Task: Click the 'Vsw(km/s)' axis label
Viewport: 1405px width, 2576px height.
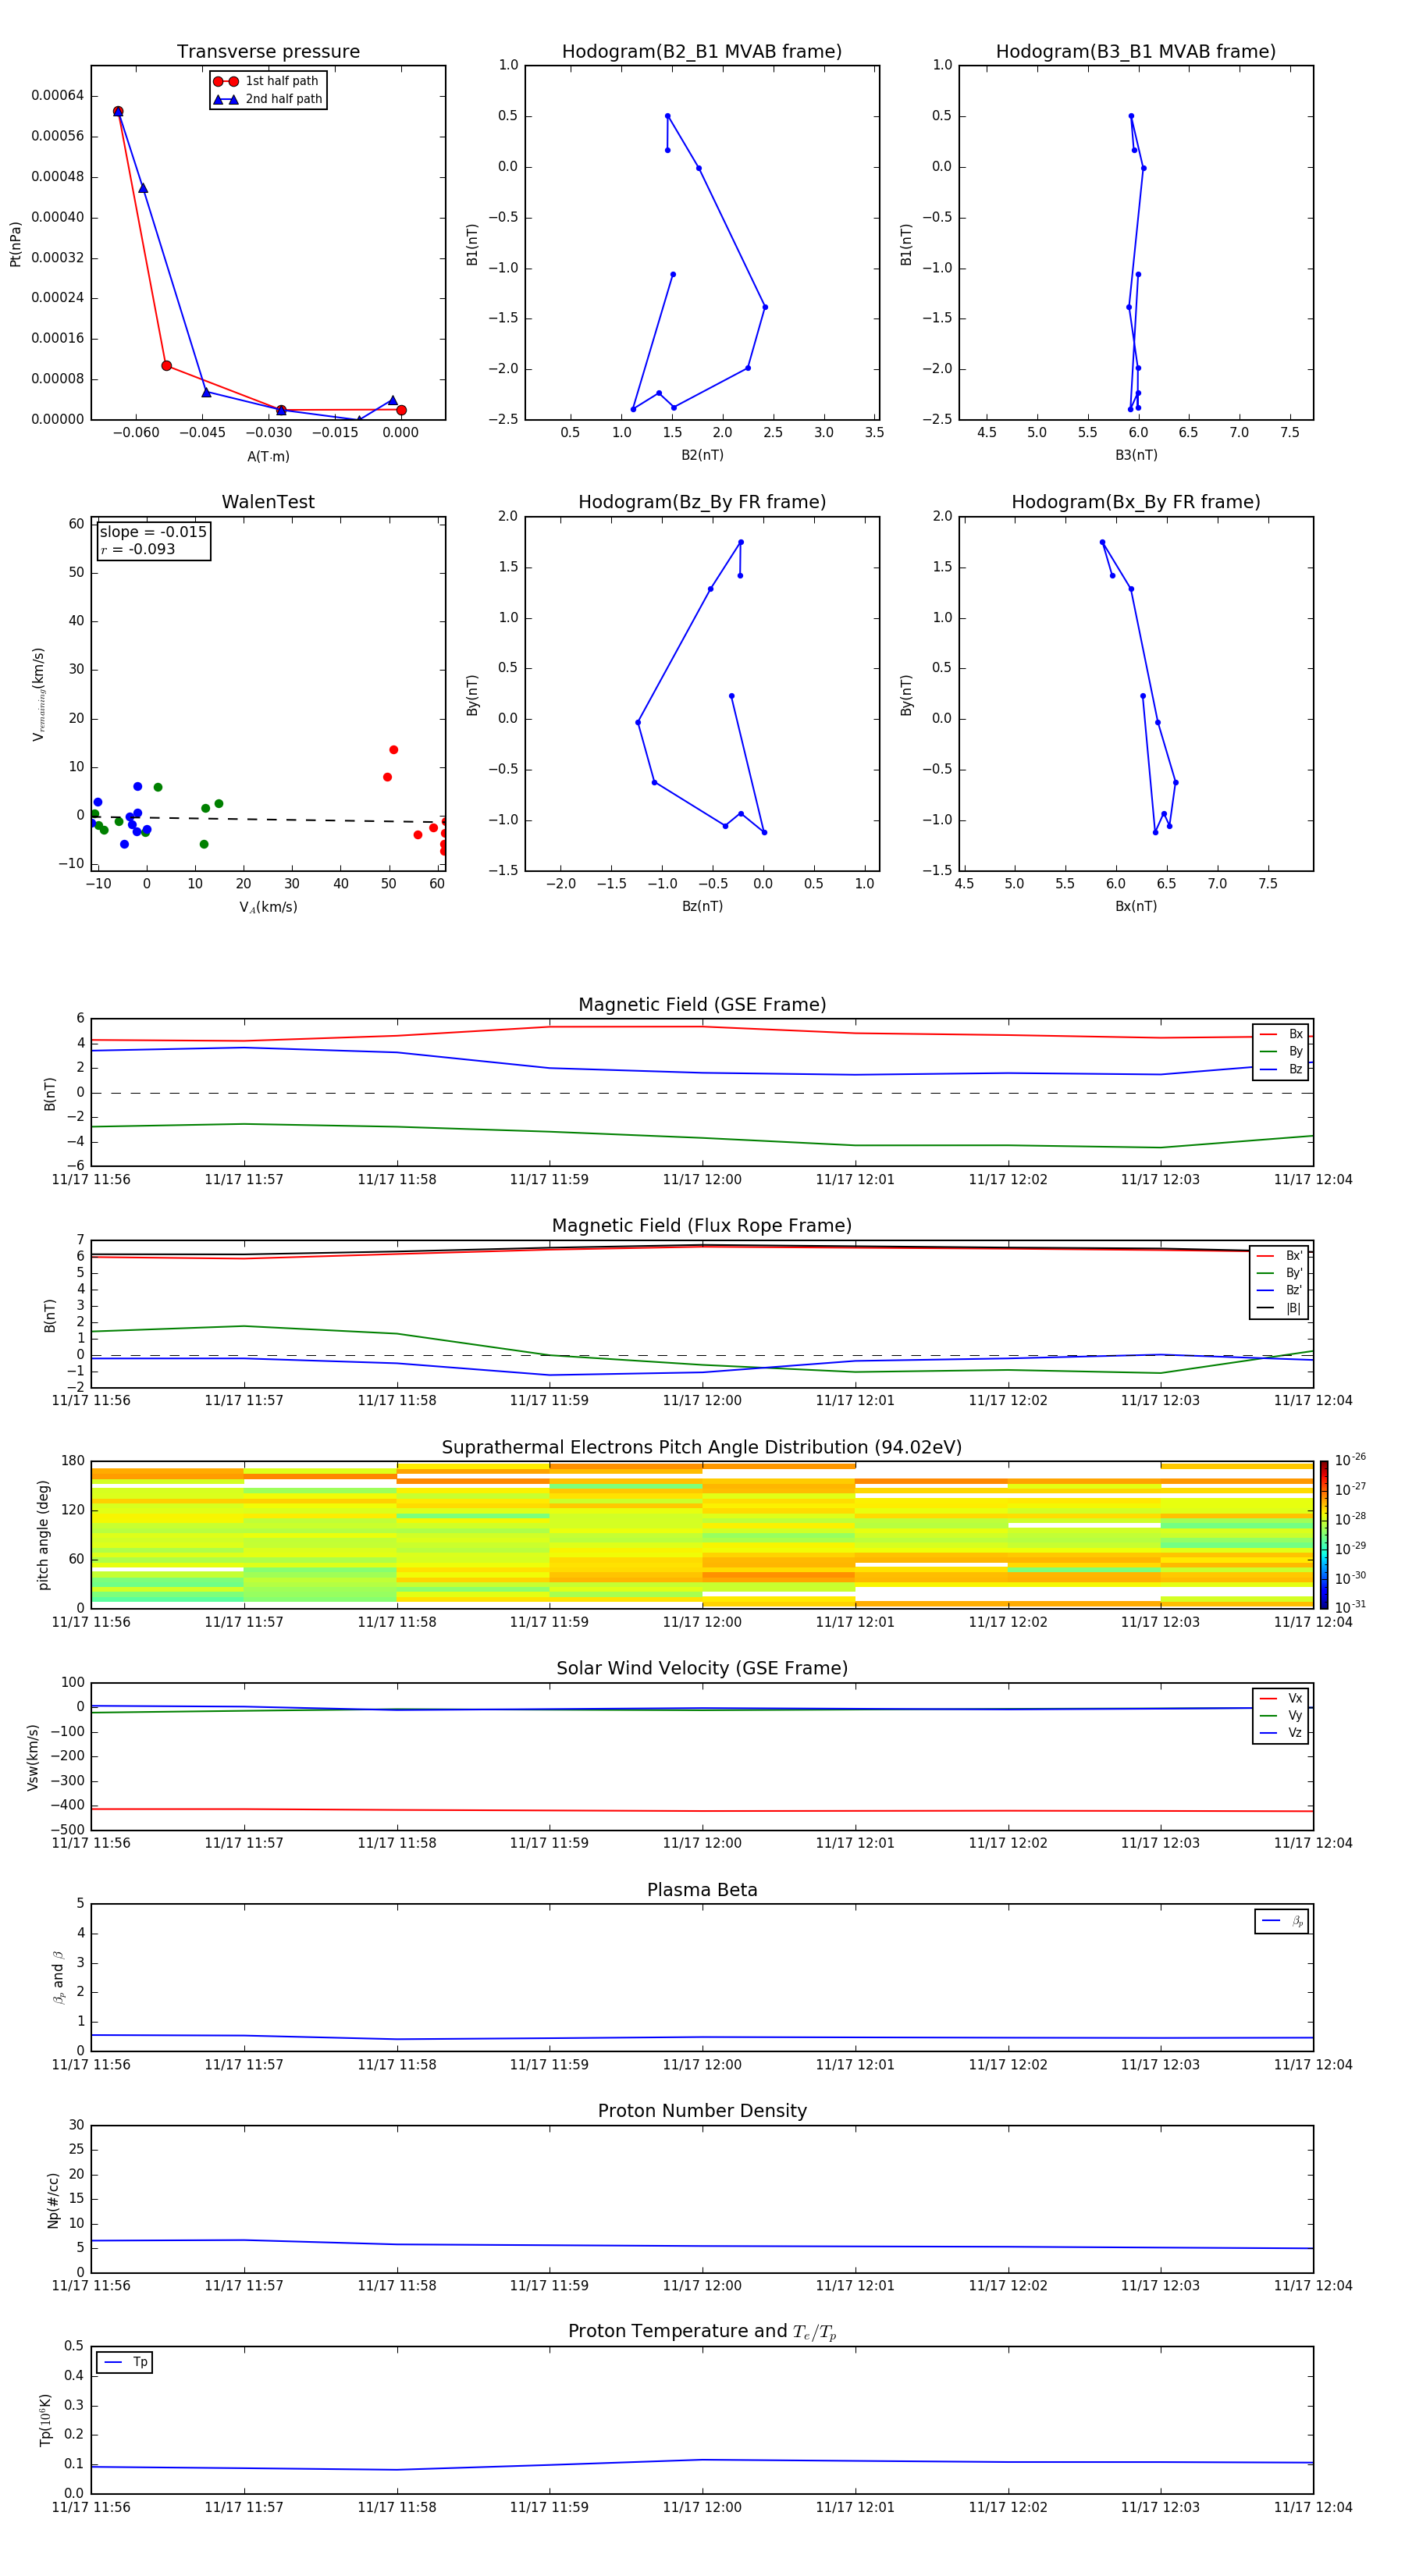Action: pos(33,1757)
